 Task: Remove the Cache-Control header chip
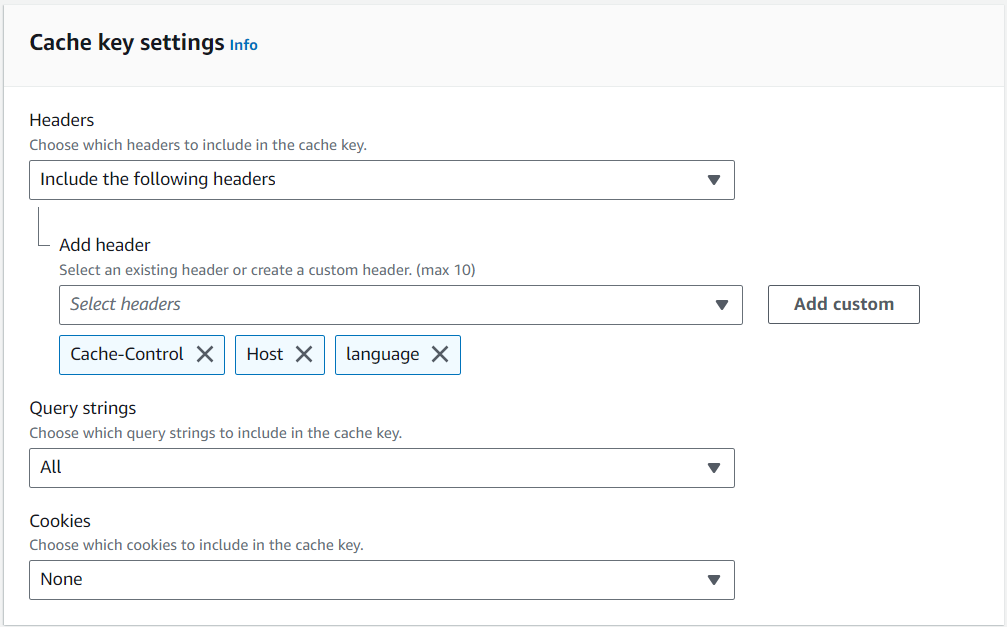pyautogui.click(x=205, y=354)
